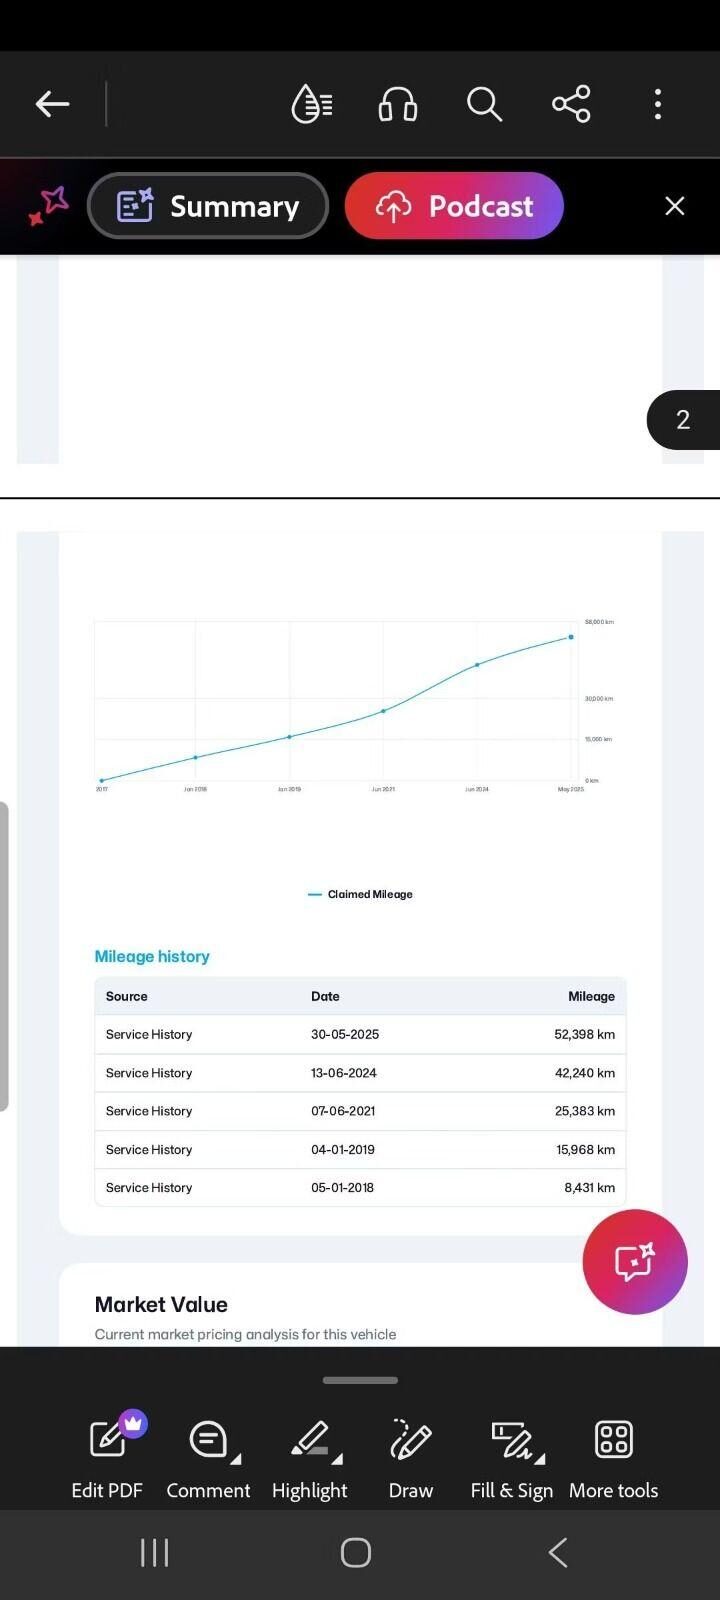720x1600 pixels.
Task: Tap the back arrow in top bar
Action: 52,104
